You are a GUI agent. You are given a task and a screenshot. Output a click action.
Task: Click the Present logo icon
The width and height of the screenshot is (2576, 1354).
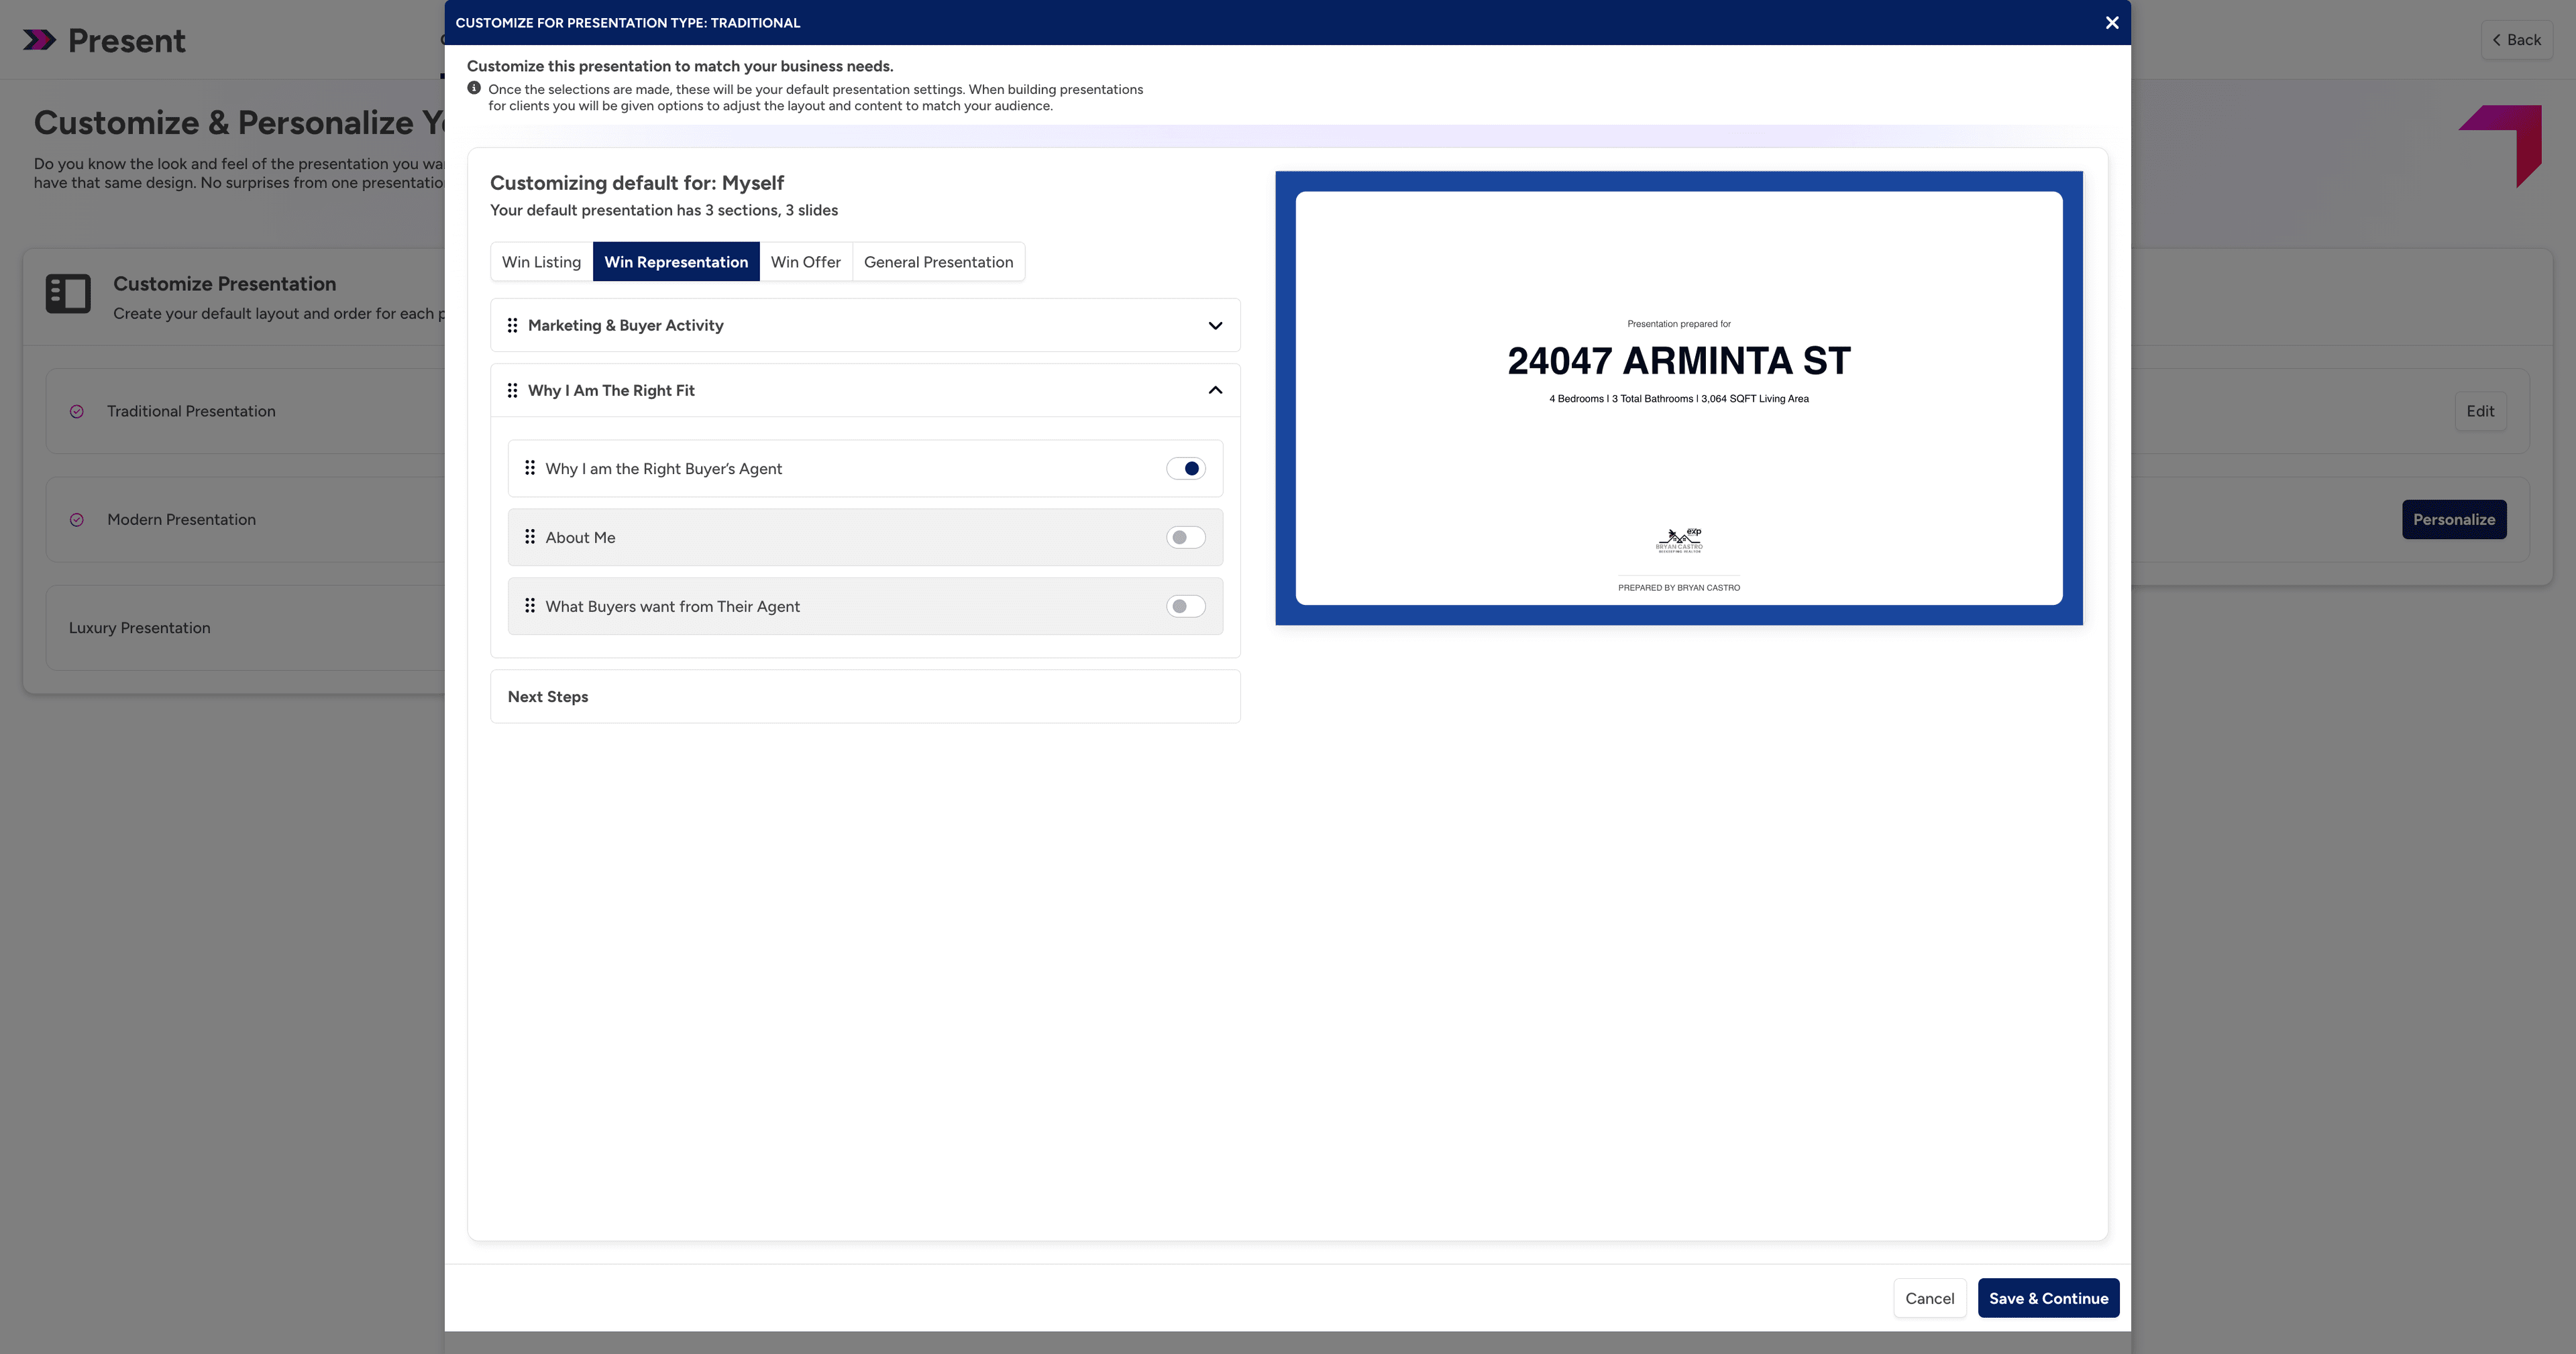39,40
